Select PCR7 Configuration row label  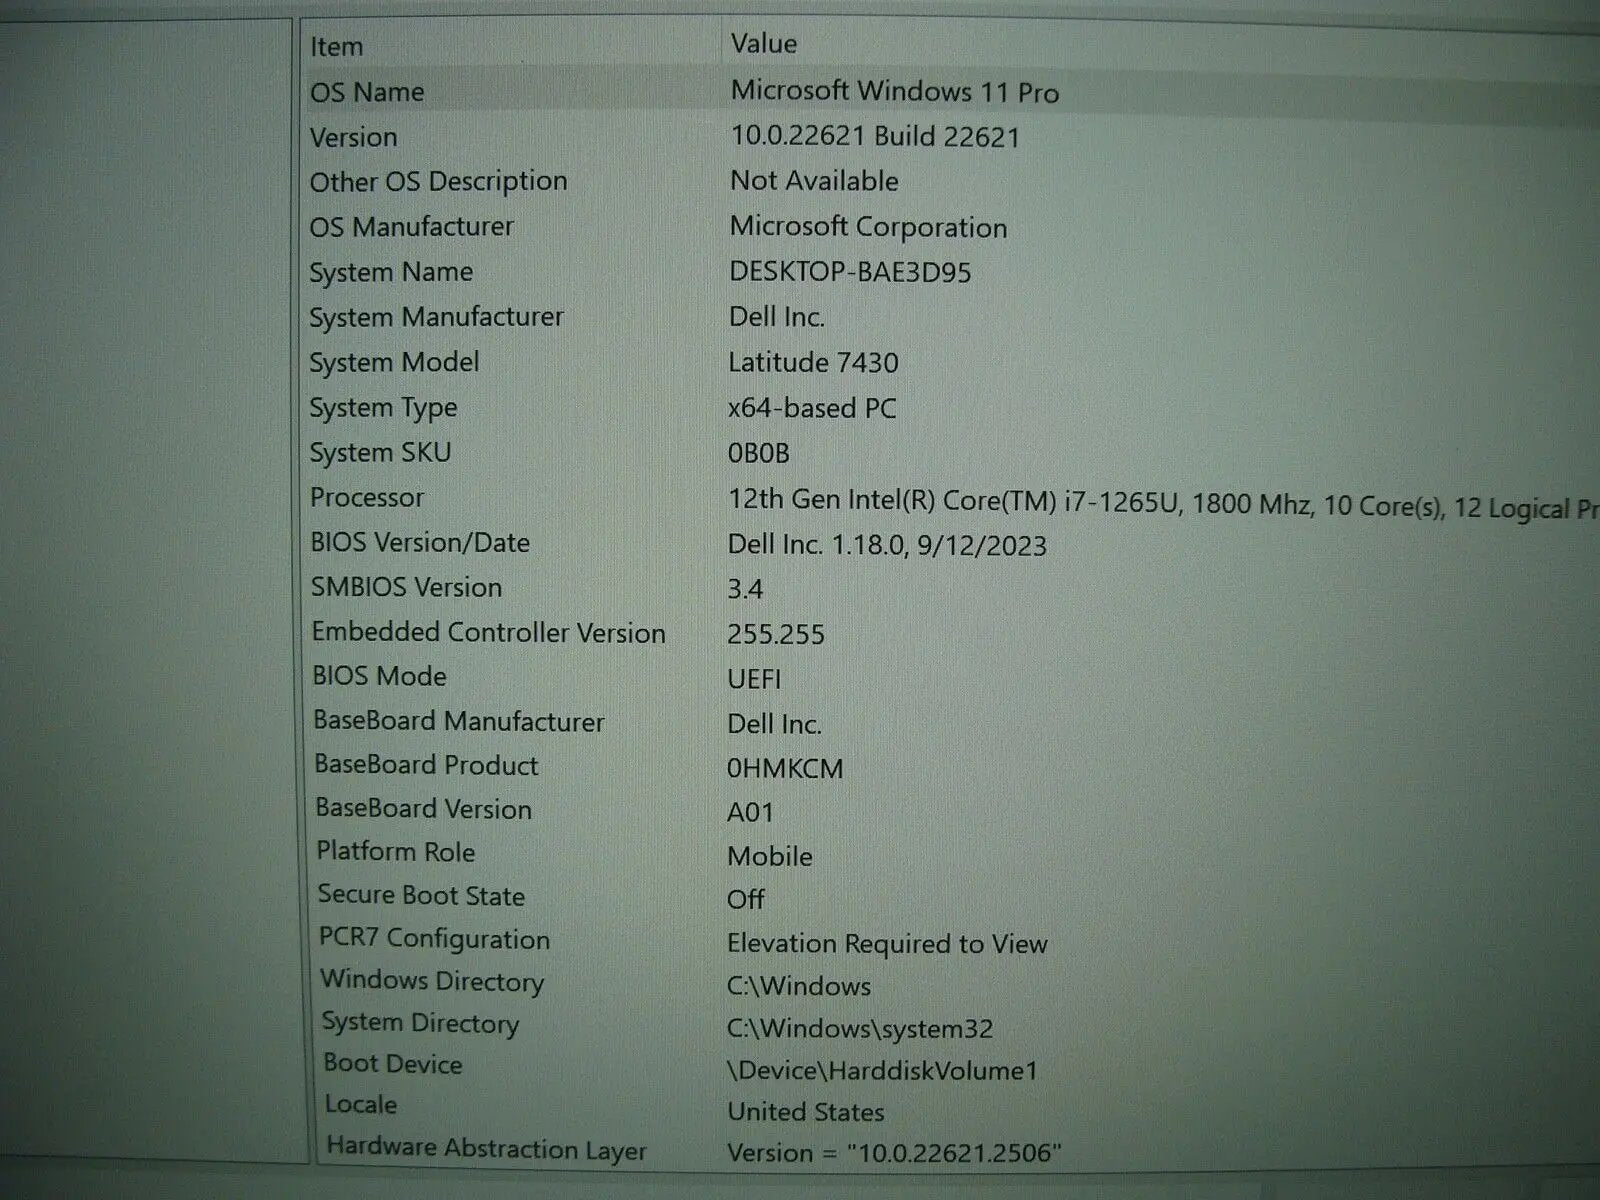[x=434, y=939]
